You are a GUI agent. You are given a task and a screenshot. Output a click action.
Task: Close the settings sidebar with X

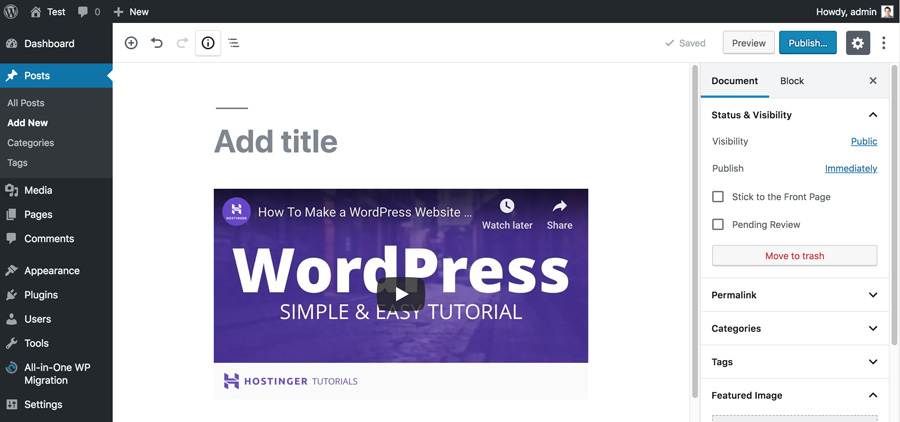(873, 81)
